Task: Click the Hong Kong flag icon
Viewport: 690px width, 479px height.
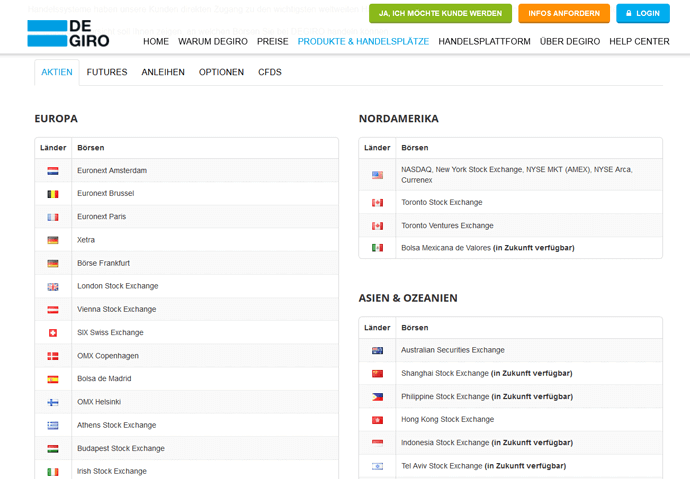Action: [x=377, y=420]
